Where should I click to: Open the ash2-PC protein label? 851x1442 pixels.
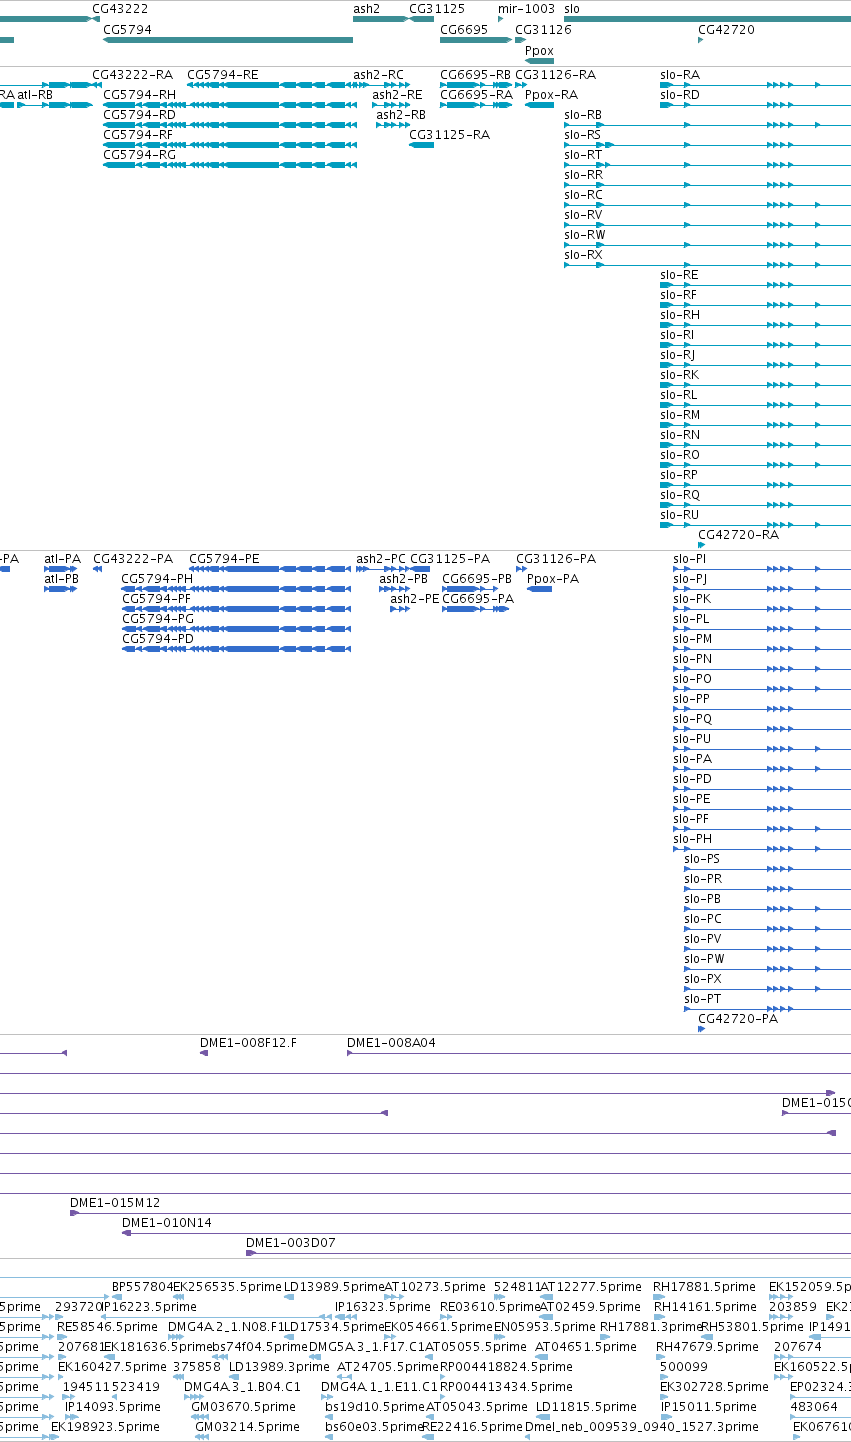click(382, 559)
